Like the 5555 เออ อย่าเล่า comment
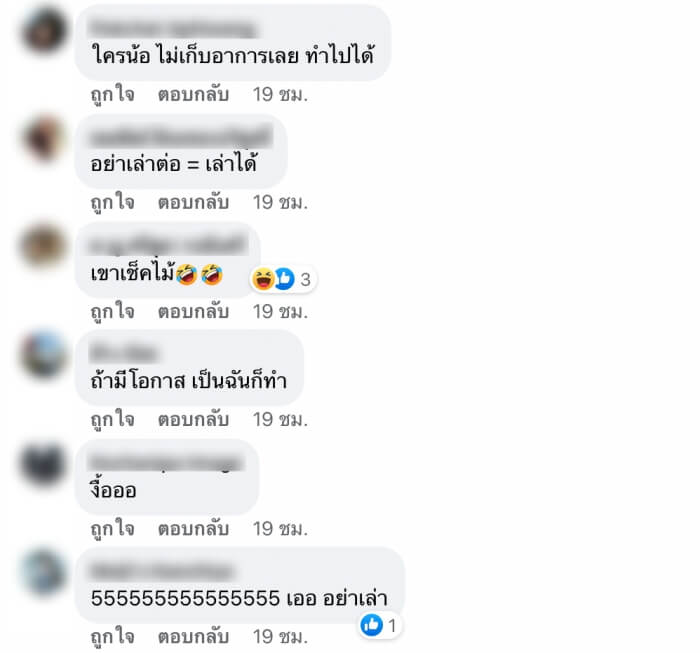Viewport: 700px width, 653px height. tap(112, 636)
